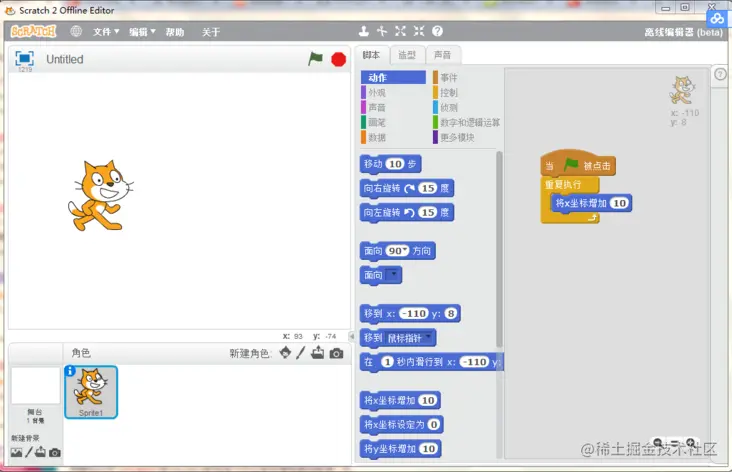
Task: Select the grow sprite tool
Action: [x=401, y=31]
